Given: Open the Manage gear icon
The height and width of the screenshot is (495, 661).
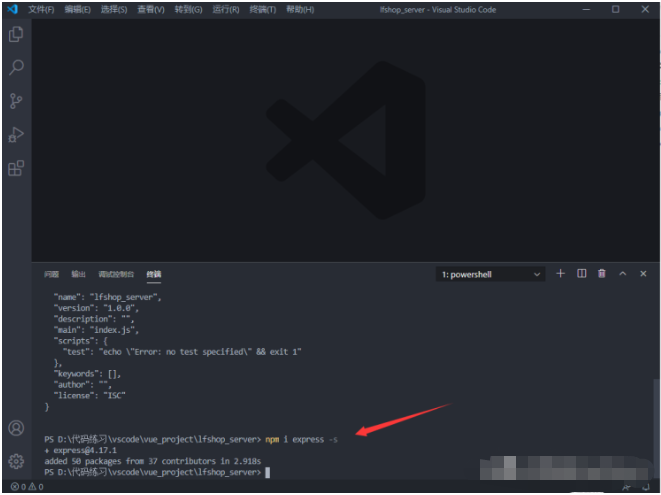Looking at the screenshot, I should tap(16, 461).
